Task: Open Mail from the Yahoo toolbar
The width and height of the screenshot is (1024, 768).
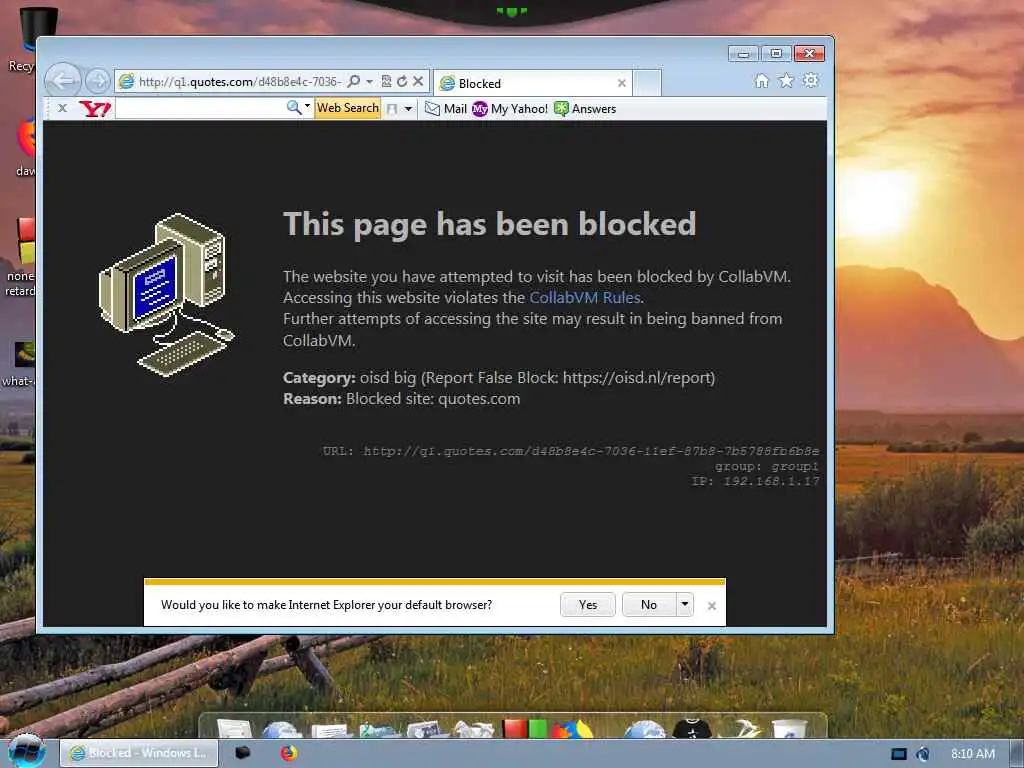Action: coord(445,109)
